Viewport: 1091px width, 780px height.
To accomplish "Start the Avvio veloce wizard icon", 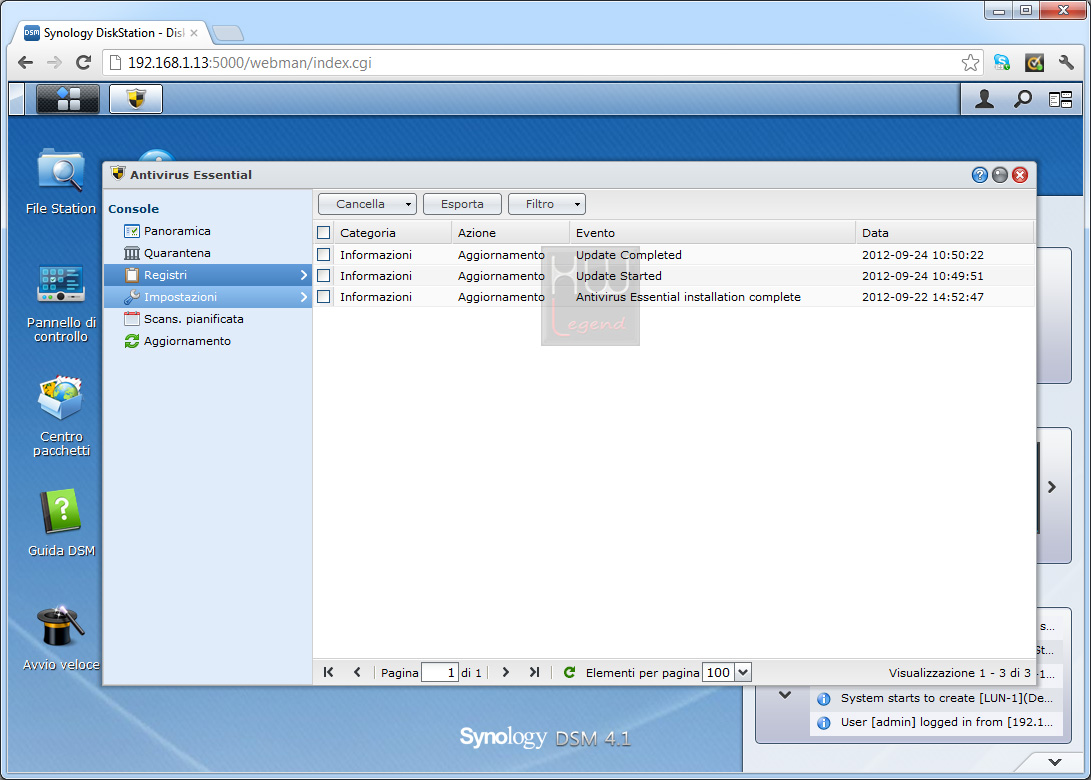I will click(x=61, y=637).
